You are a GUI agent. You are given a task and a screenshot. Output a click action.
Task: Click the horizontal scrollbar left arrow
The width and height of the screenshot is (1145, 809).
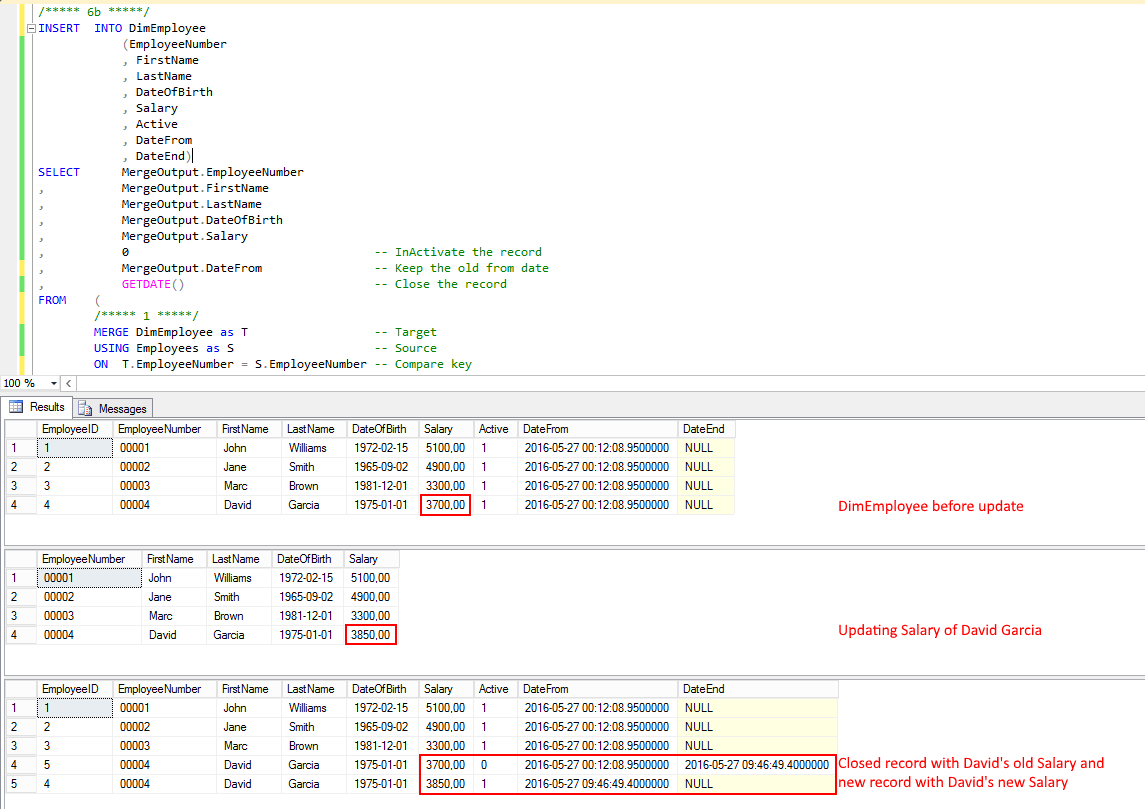(x=68, y=383)
